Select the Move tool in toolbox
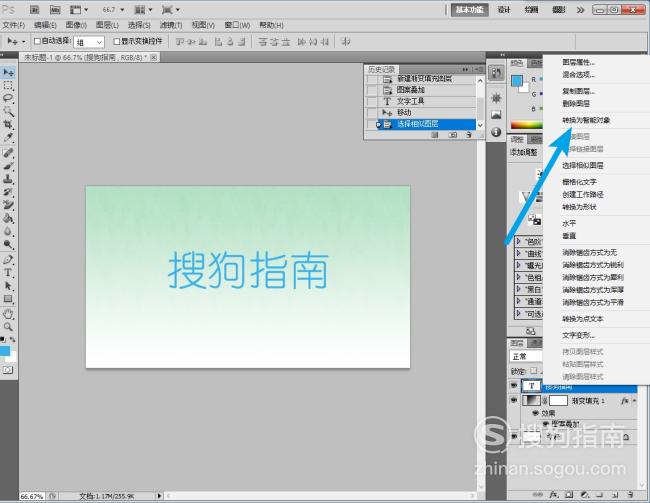This screenshot has height=503, width=650. (x=8, y=72)
